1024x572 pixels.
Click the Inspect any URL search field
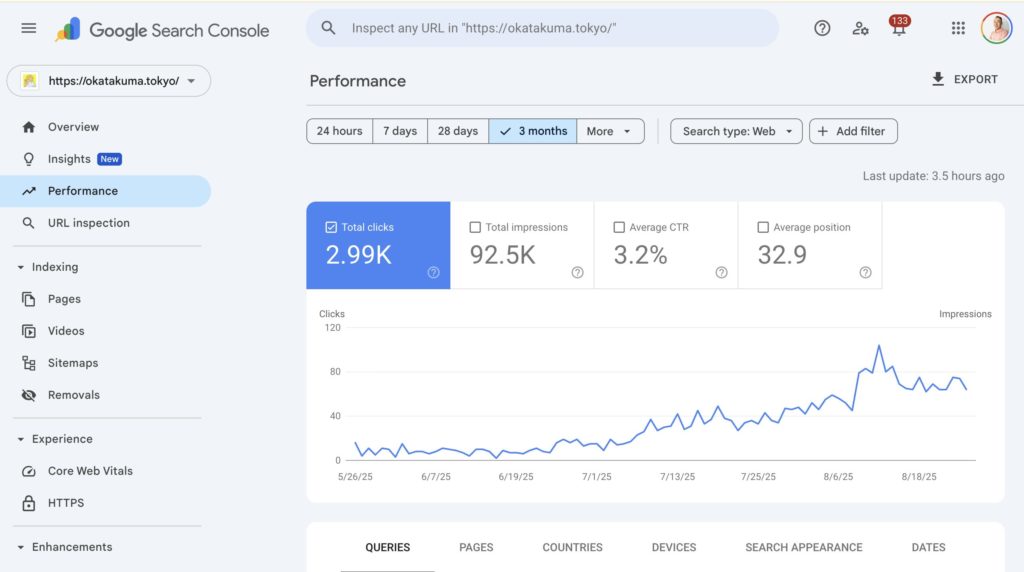point(542,28)
